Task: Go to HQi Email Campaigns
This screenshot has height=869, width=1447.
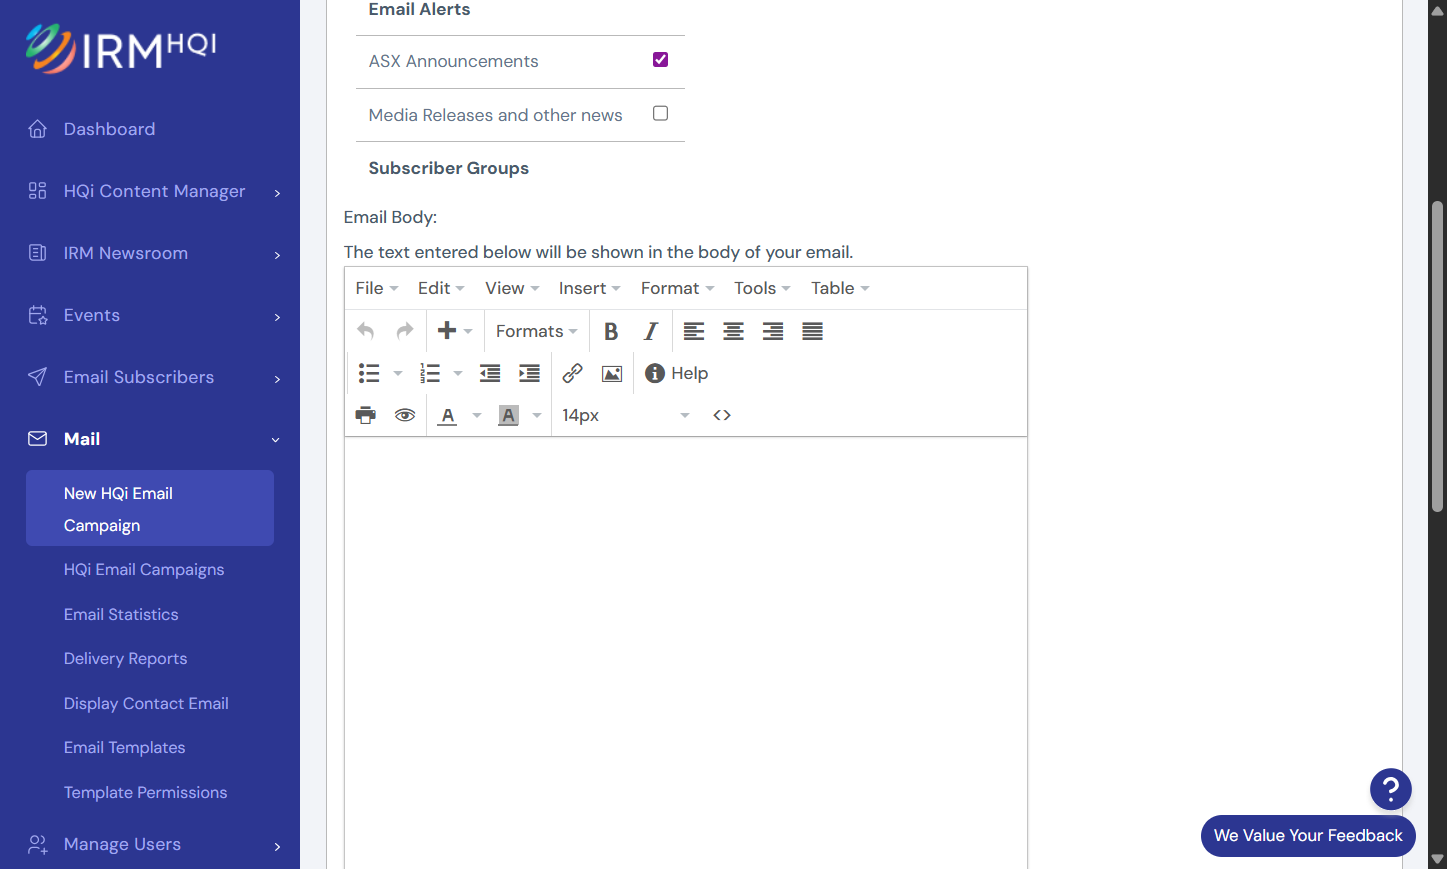Action: click(144, 570)
